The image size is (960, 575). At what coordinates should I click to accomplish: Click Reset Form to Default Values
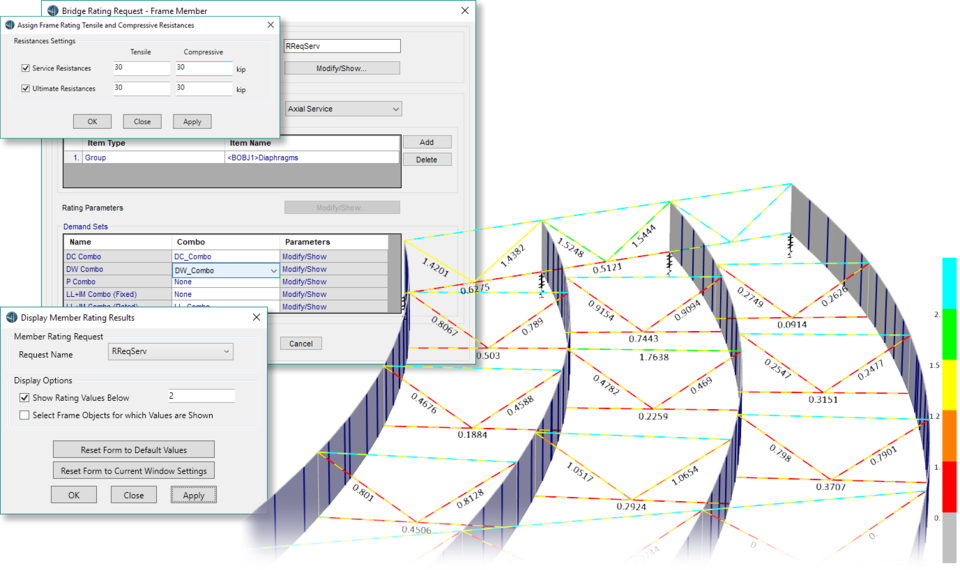133,449
